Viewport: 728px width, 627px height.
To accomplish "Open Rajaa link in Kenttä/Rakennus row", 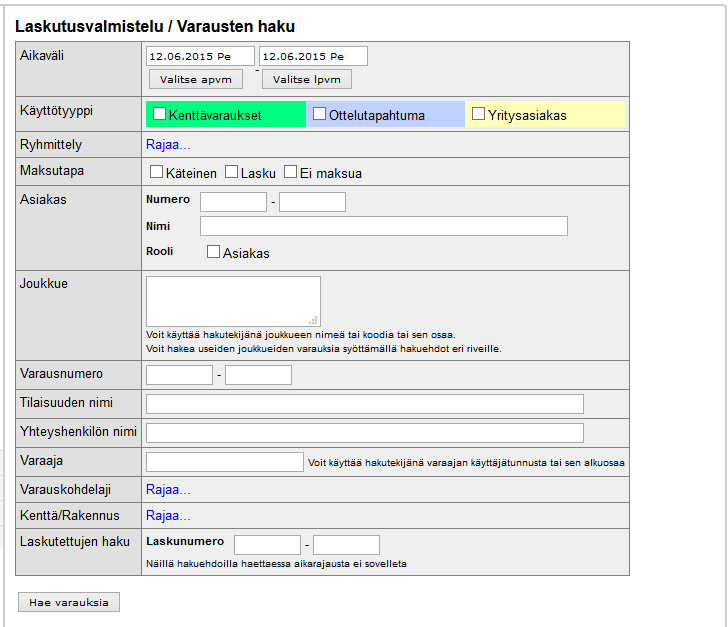I will tap(168, 516).
